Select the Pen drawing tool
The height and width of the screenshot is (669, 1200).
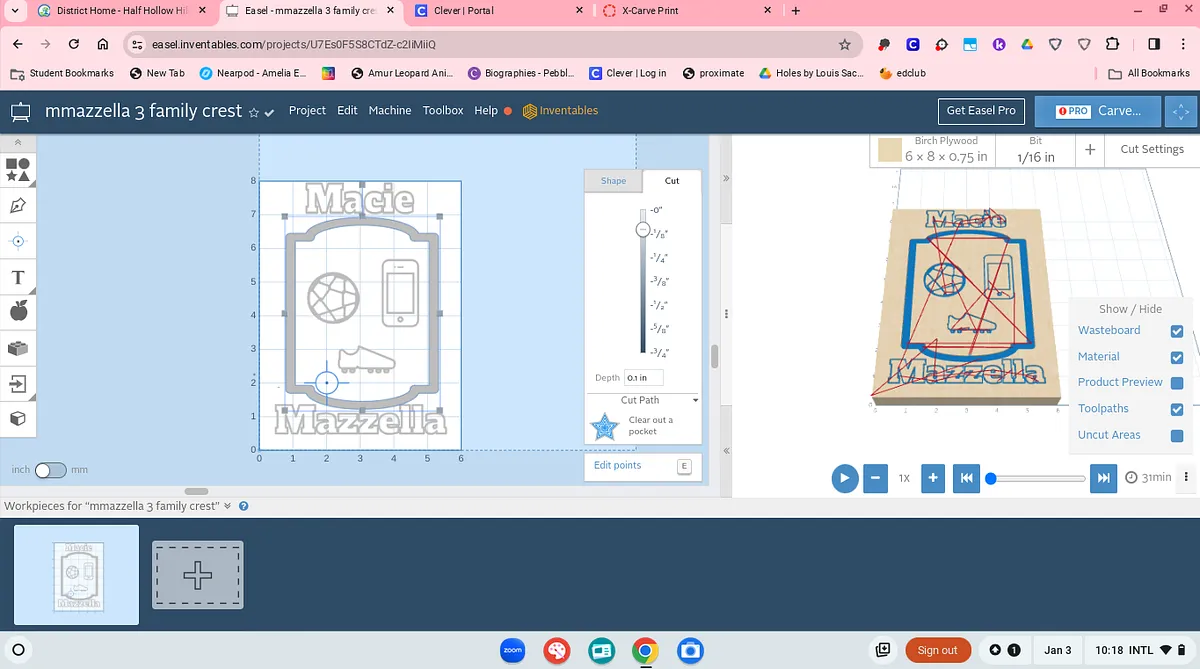pyautogui.click(x=18, y=205)
